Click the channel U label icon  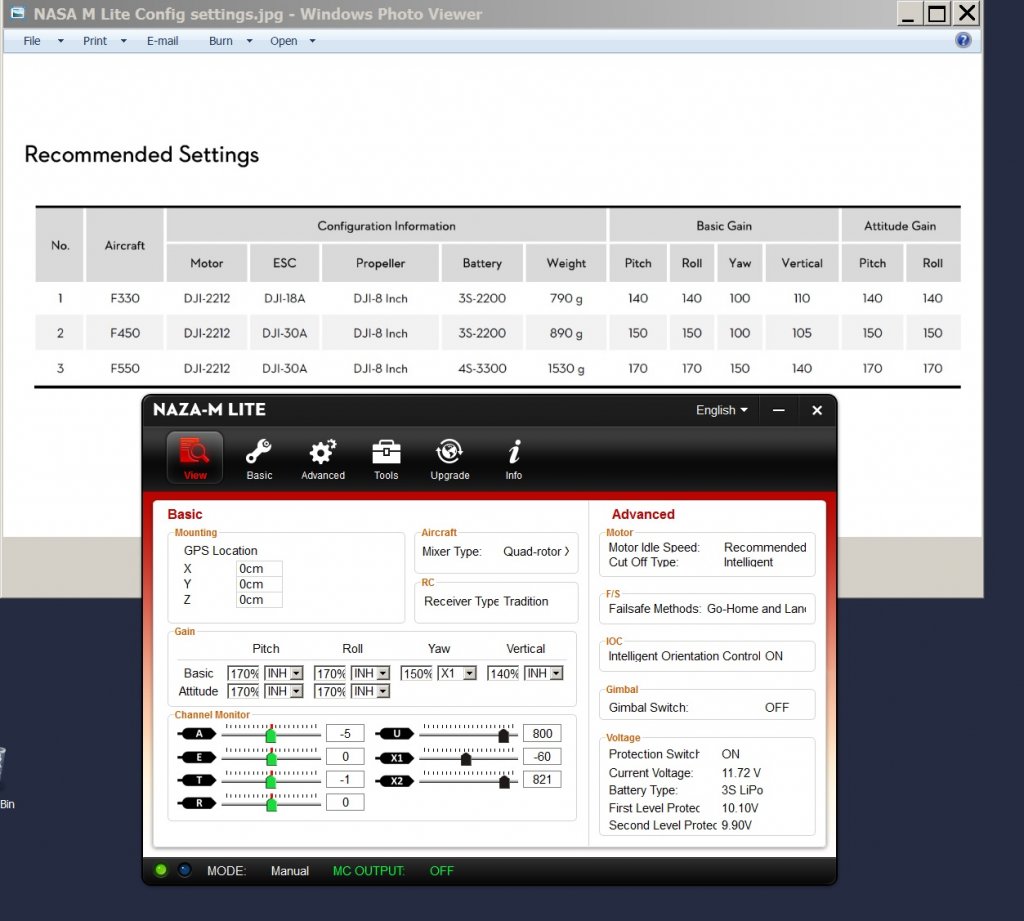coord(394,734)
